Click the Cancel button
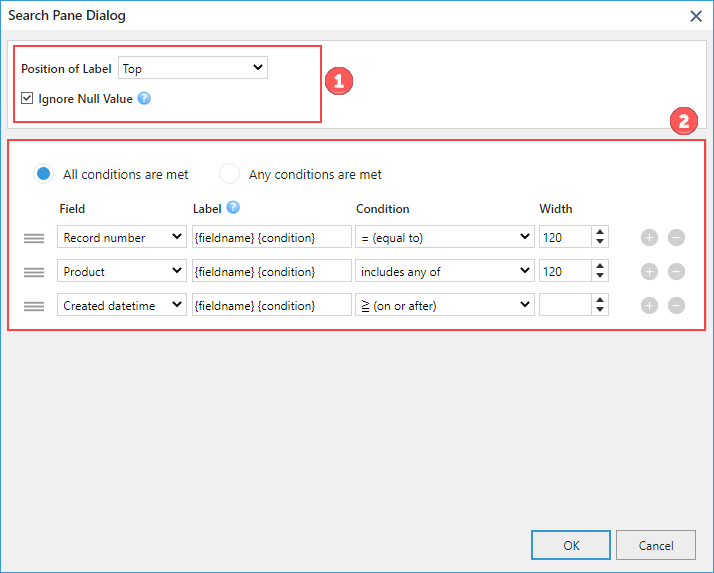 (x=656, y=545)
